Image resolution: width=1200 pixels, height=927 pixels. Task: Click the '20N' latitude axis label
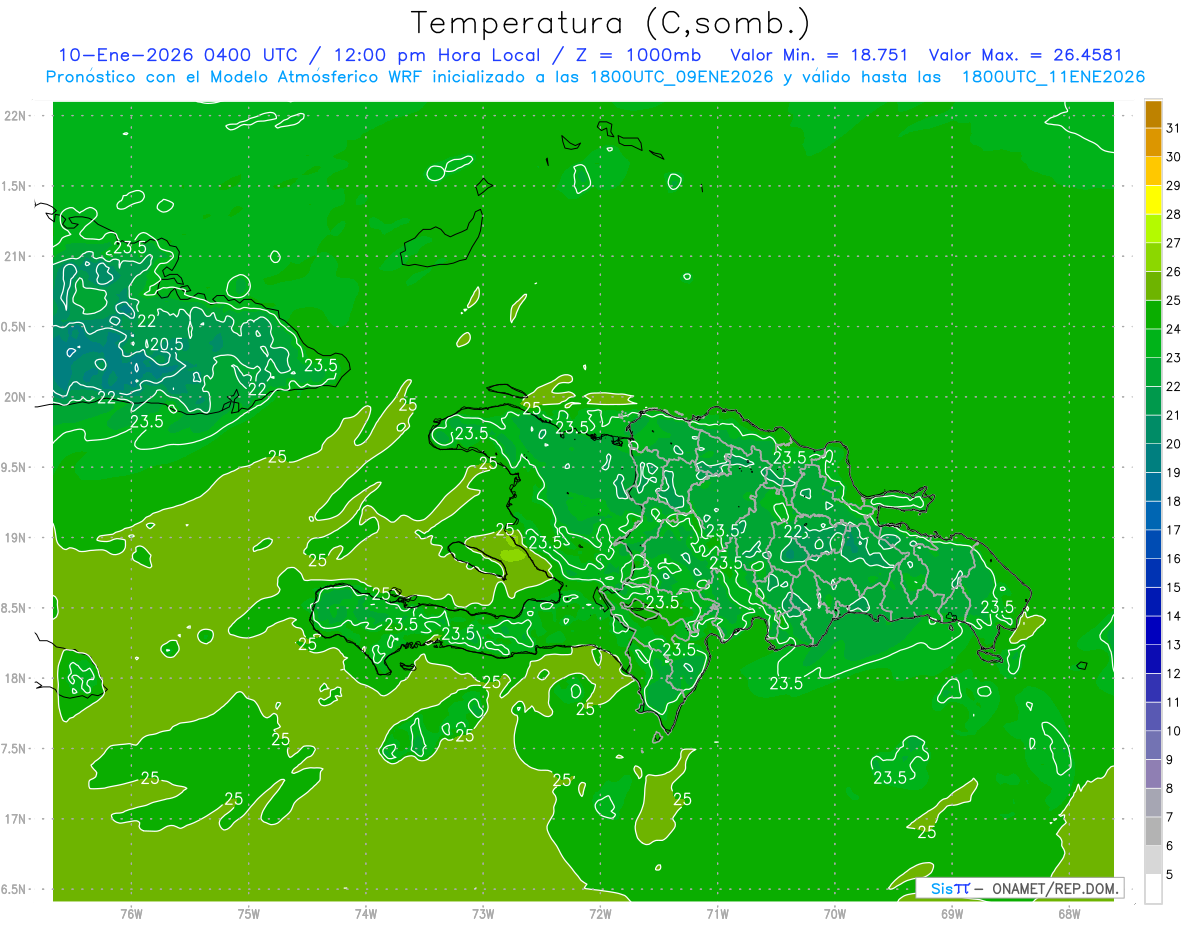coord(15,398)
